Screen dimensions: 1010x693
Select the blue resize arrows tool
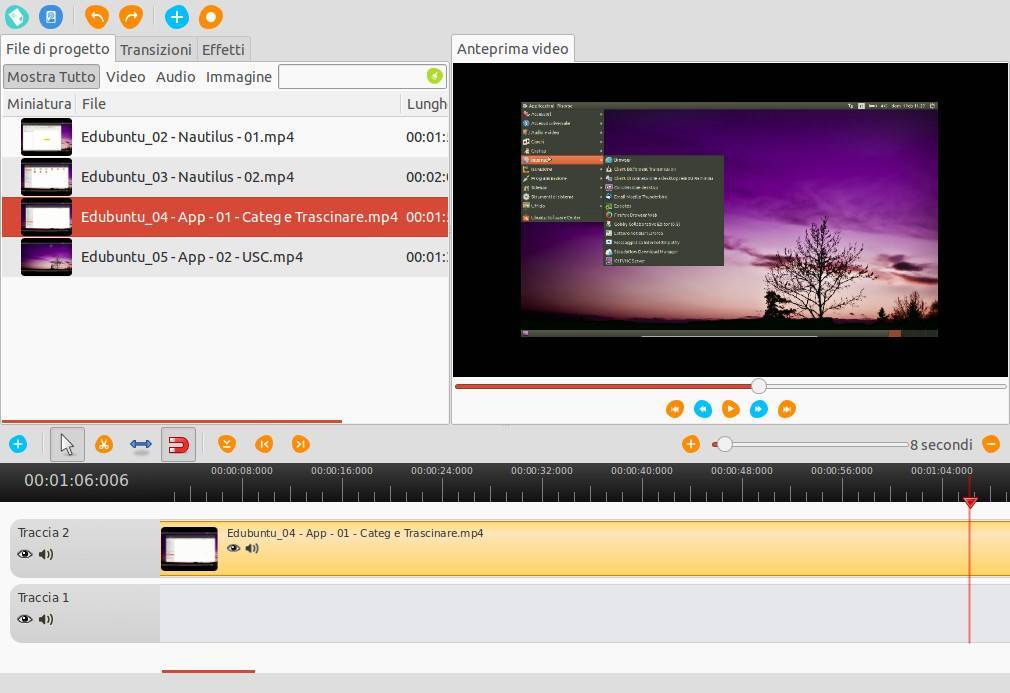tap(140, 444)
